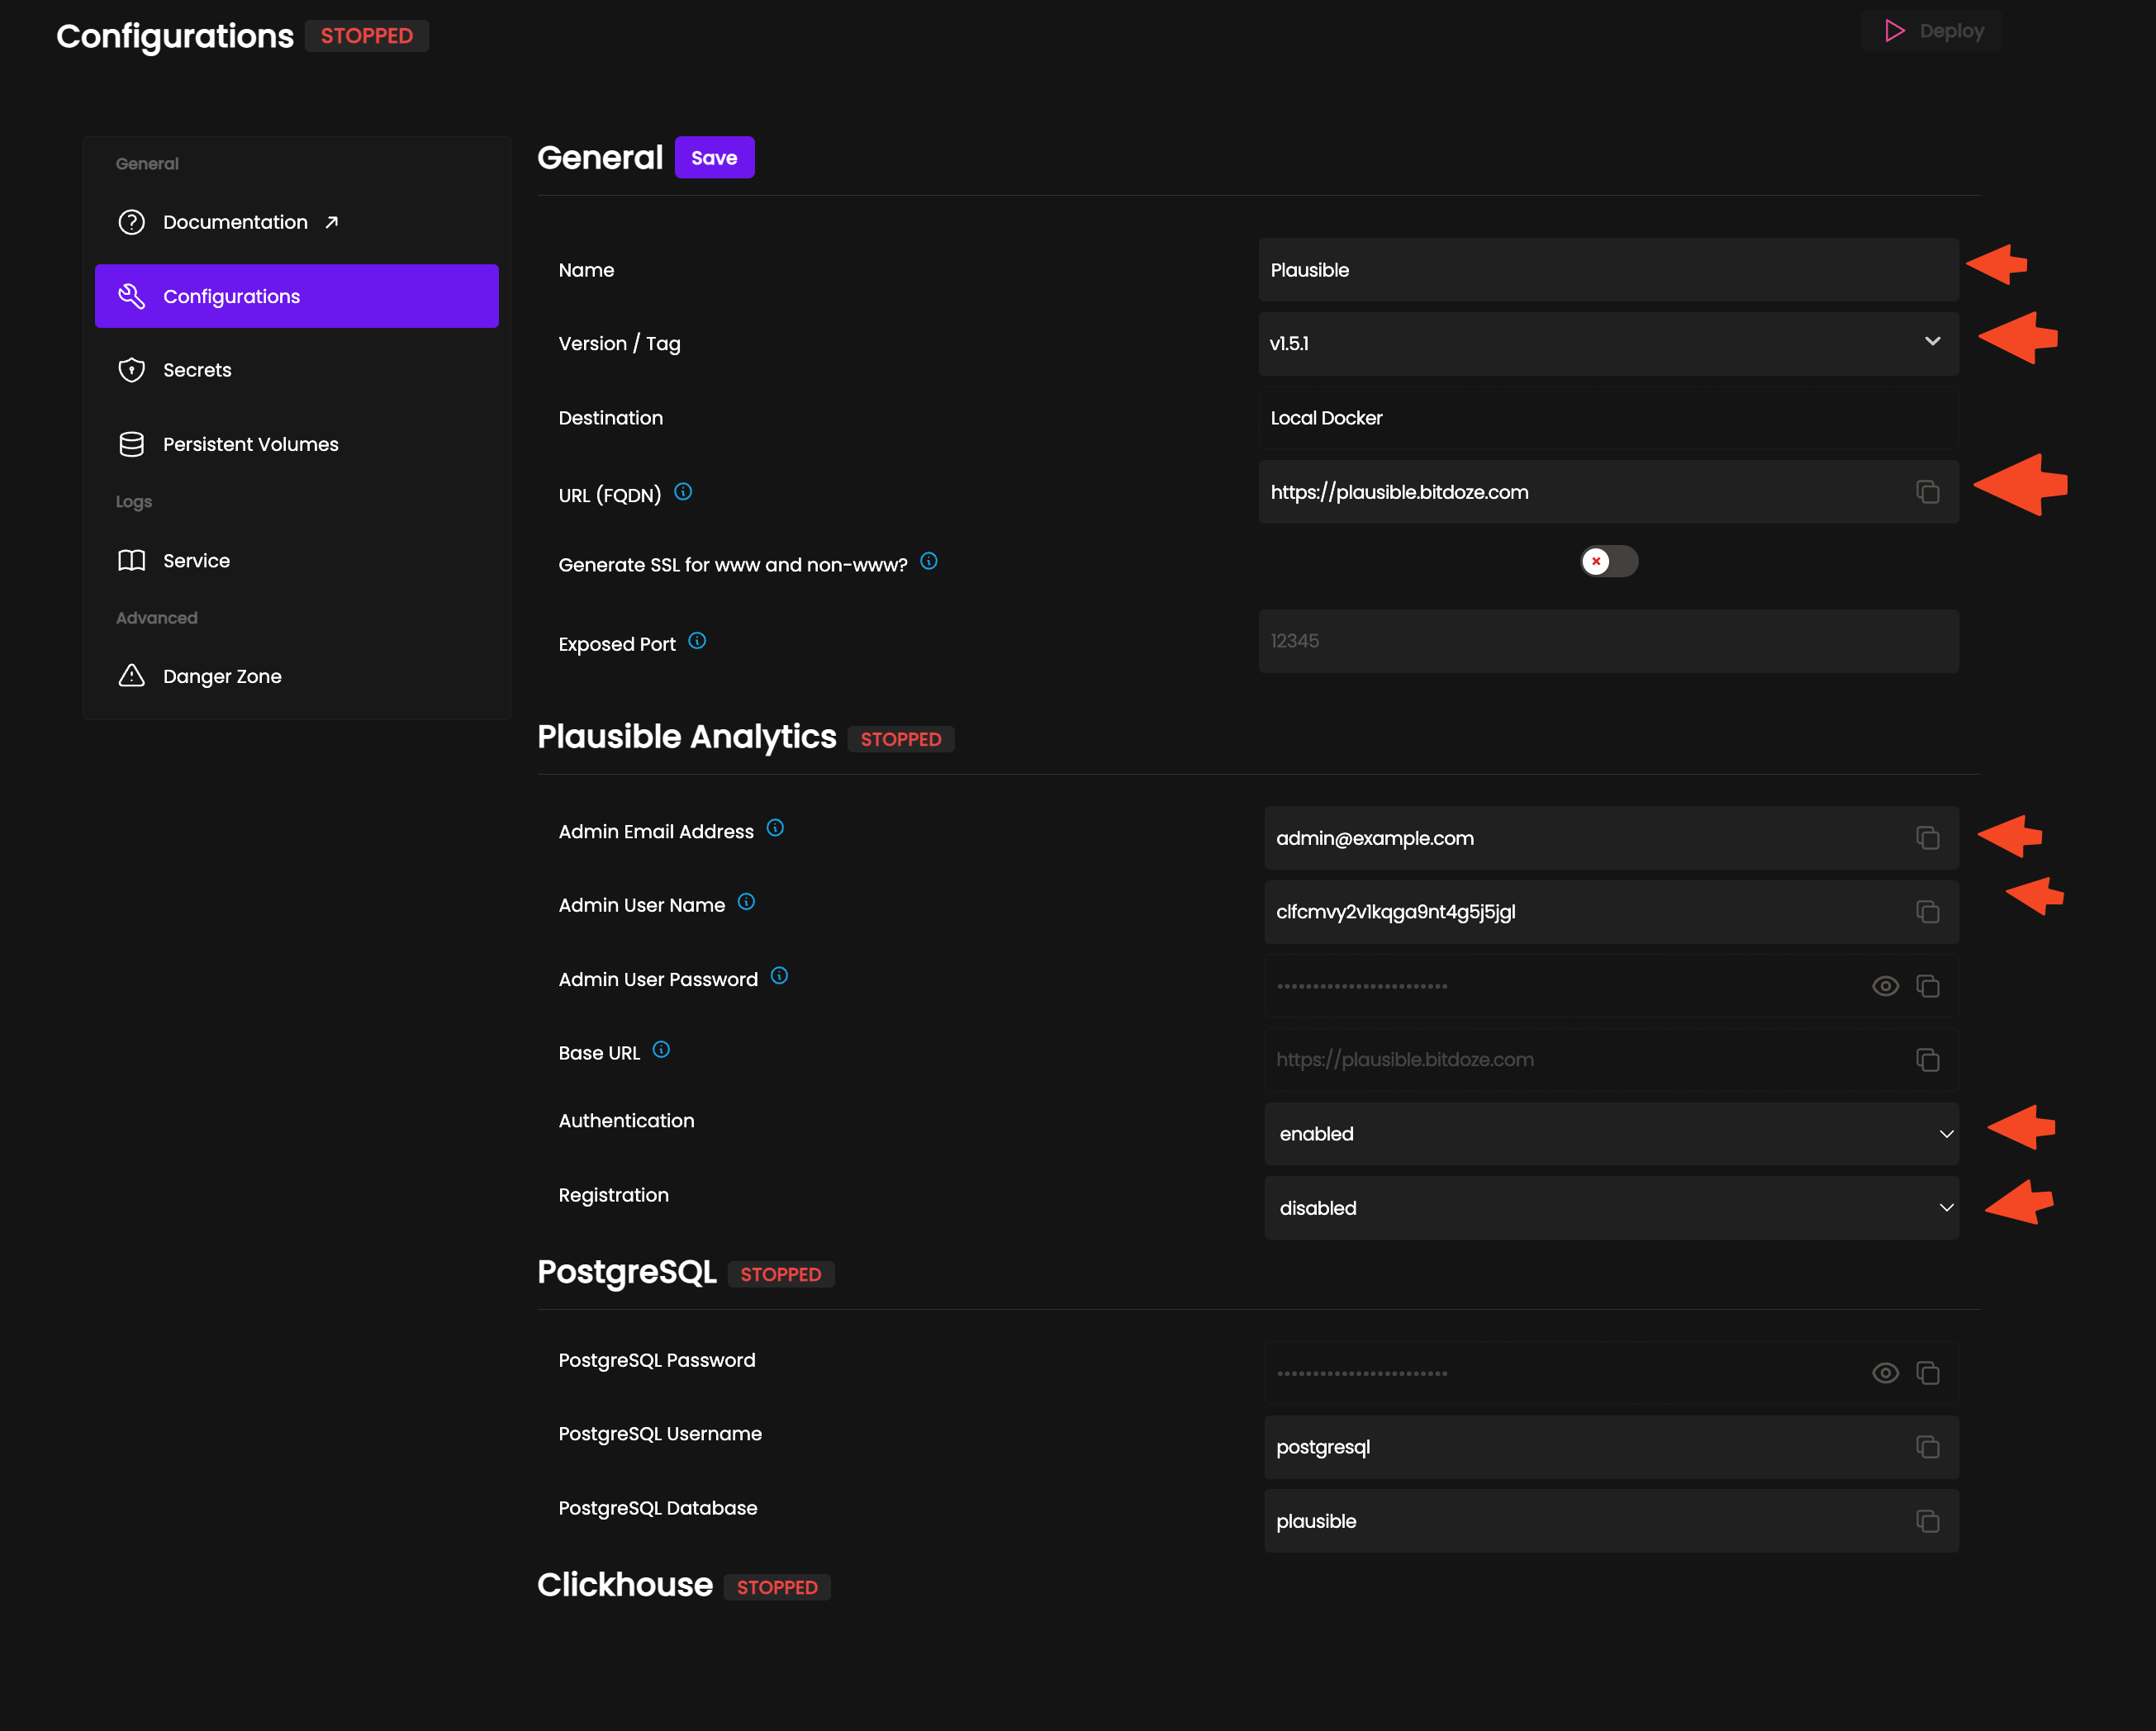
Task: Click the Persistent Volumes database icon
Action: 131,443
